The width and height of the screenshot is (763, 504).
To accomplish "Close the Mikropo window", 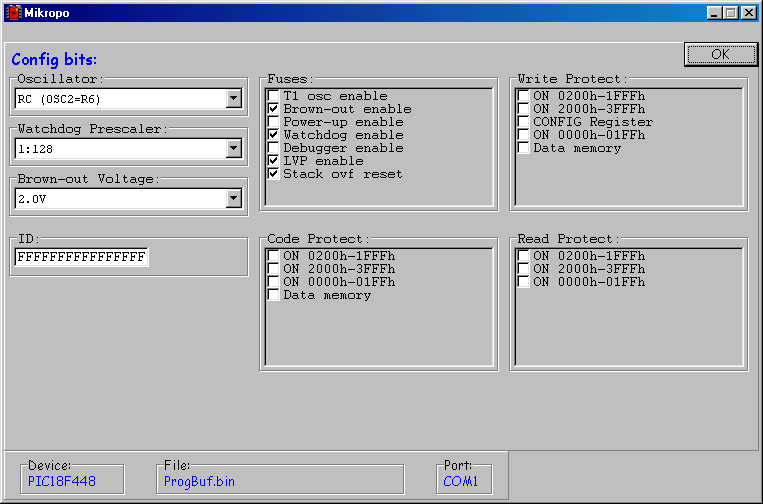I will coord(749,13).
